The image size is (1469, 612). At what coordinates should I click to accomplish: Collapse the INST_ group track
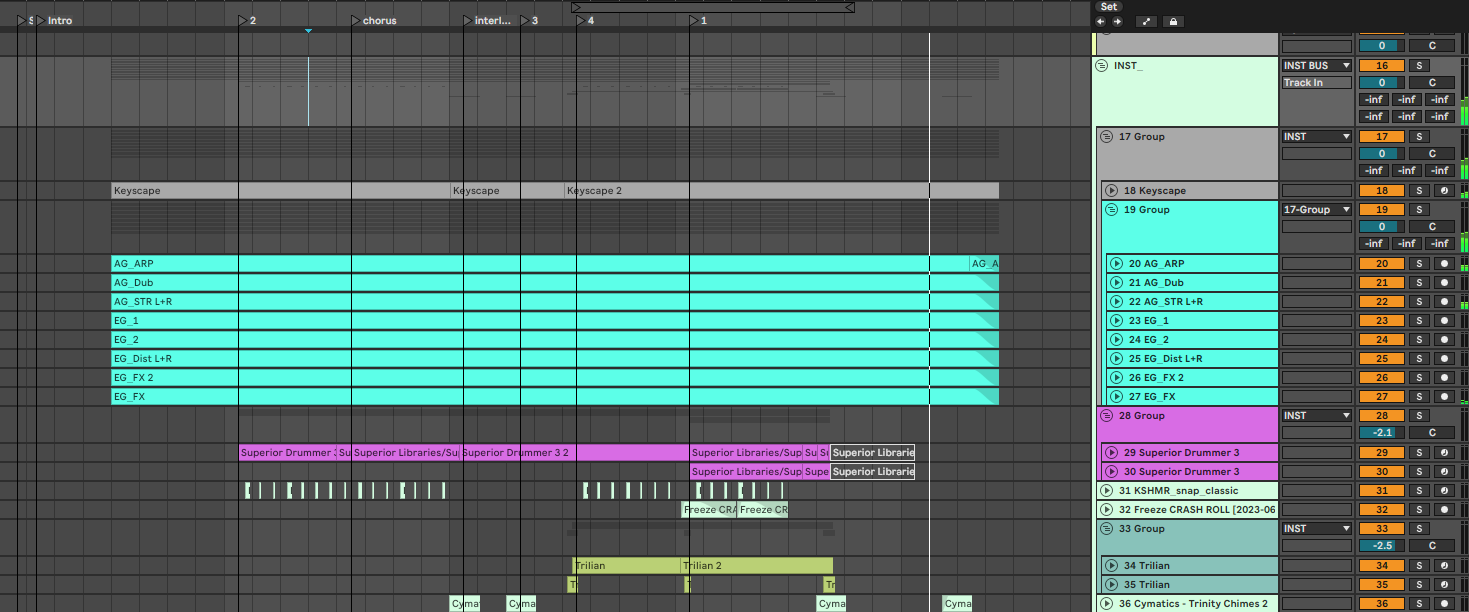tap(1101, 66)
